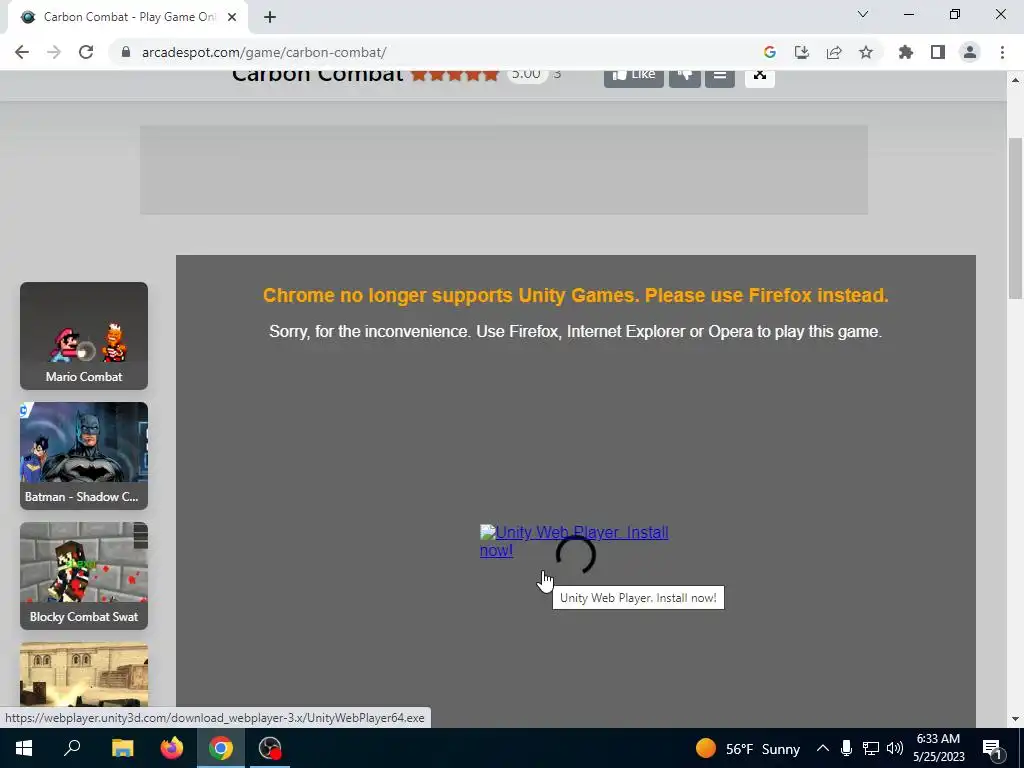This screenshot has height=768, width=1024.
Task: Open Chrome extensions puzzle icon
Action: click(x=905, y=52)
